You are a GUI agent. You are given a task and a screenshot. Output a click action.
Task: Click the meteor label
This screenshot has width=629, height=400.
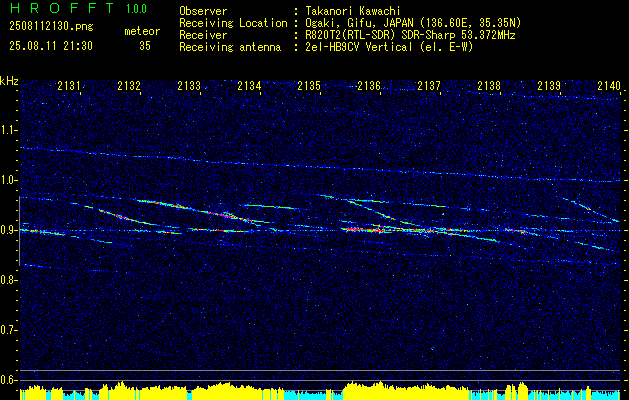[142, 31]
